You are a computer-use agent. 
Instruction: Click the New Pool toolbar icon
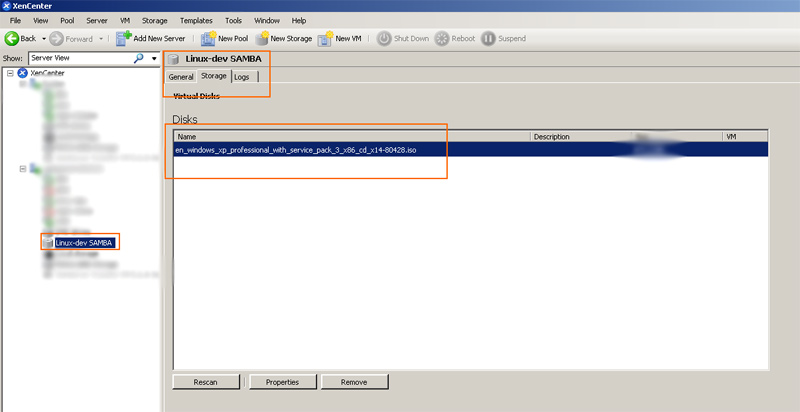pos(208,38)
